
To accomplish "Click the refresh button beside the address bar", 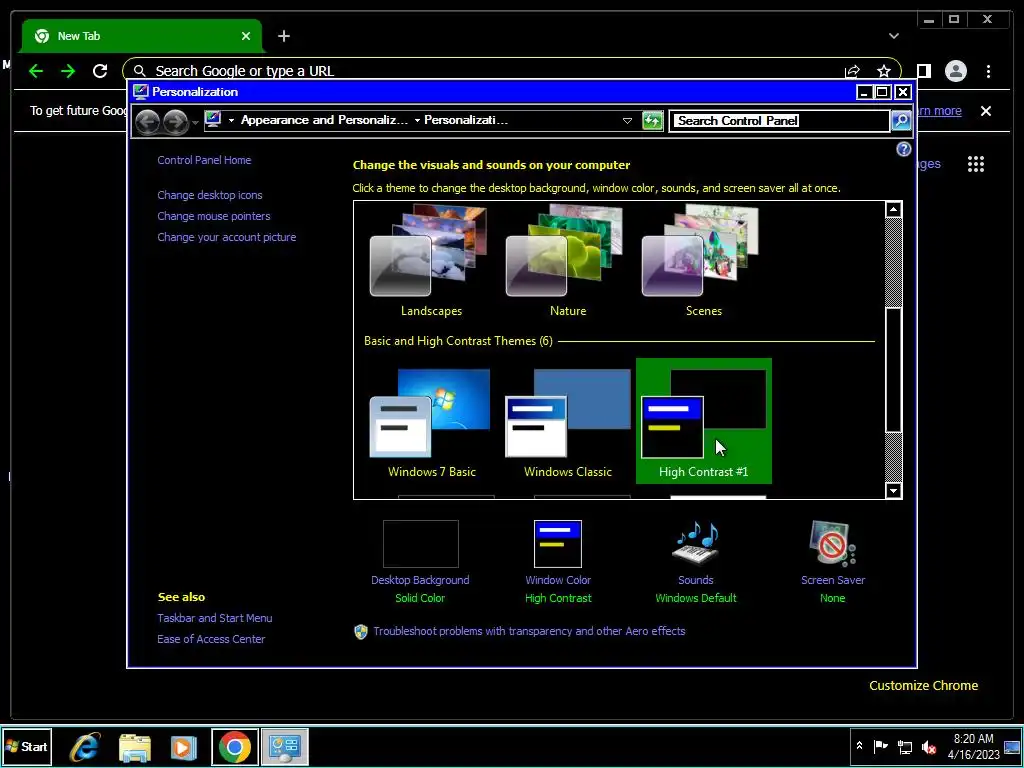I will click(652, 121).
